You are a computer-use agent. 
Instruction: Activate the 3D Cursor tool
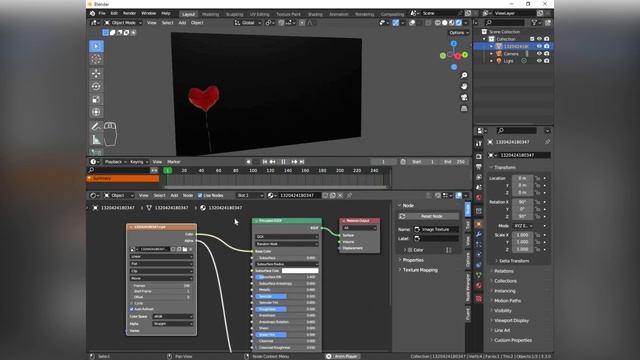(96, 60)
